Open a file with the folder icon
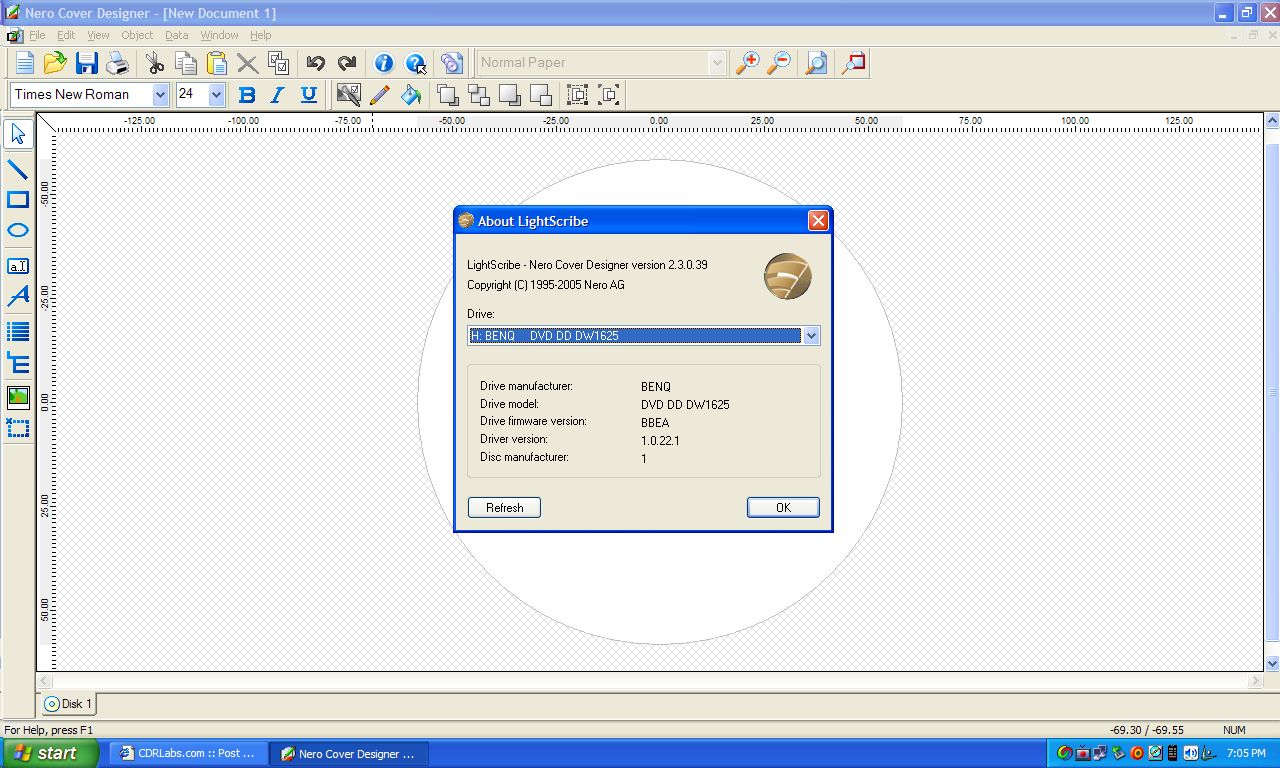 55,63
